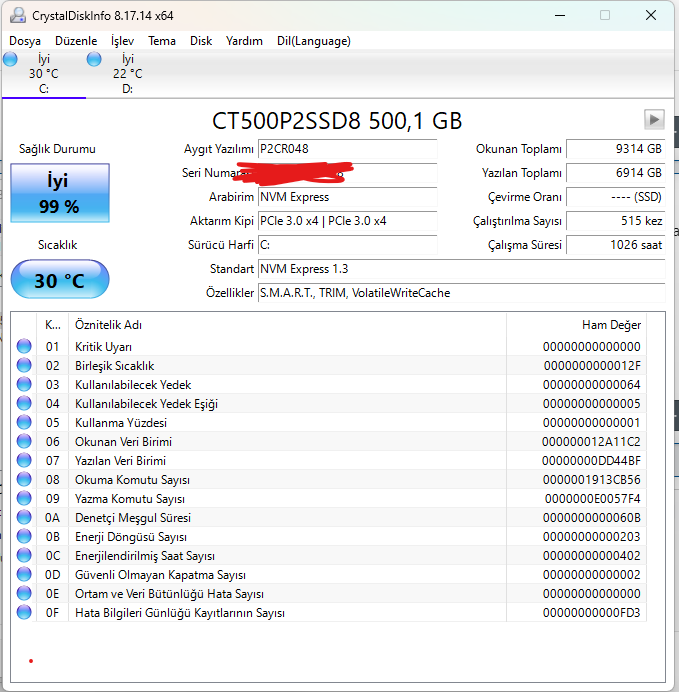Click raw value 00000000DD44BF
This screenshot has height=692, width=679.
coord(591,461)
